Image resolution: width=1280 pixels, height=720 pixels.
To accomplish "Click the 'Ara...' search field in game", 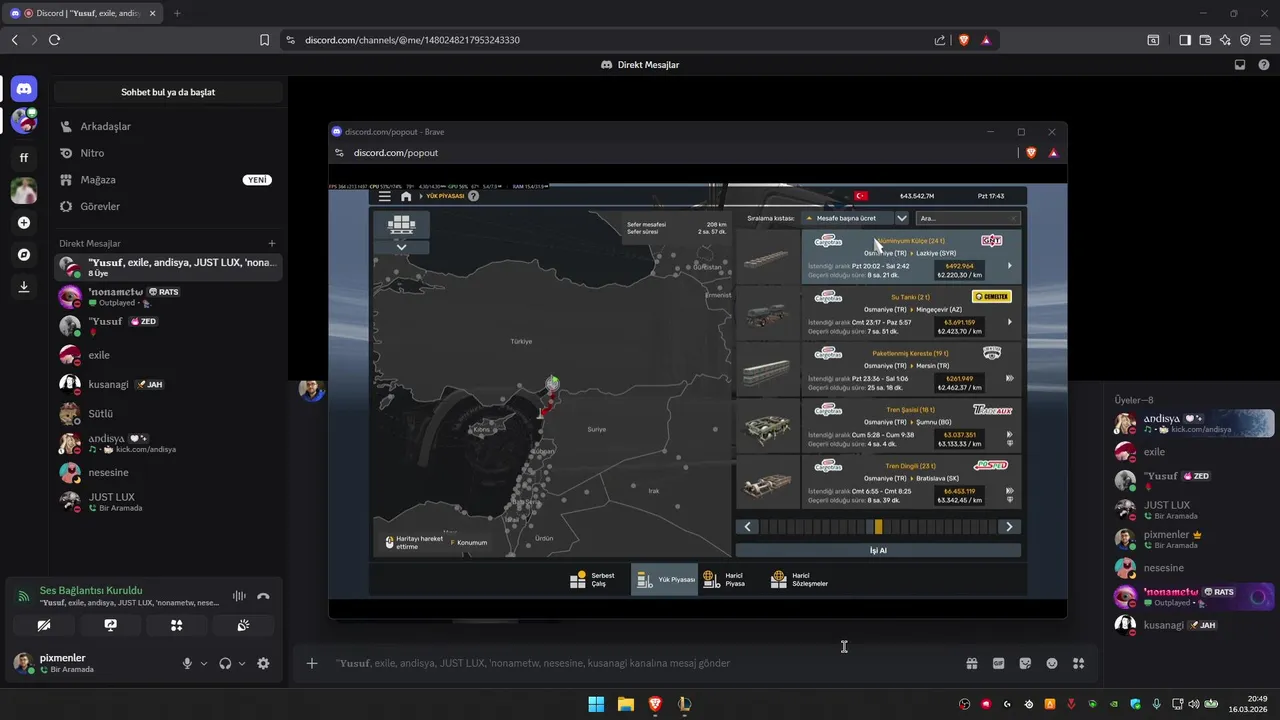I will 968,218.
